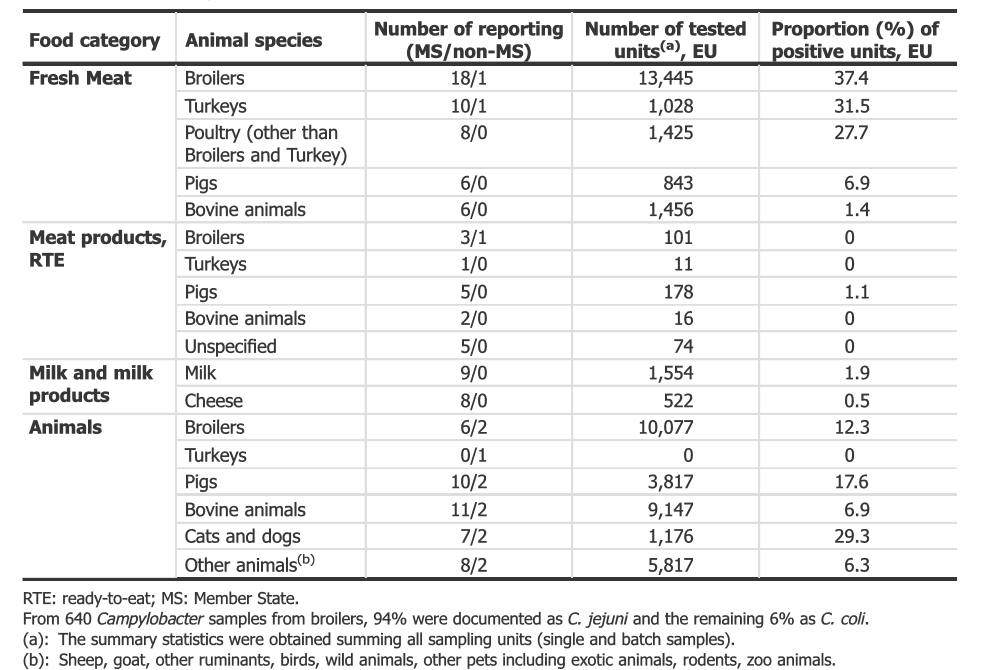Select the "Milk and milk products" category label
The image size is (982, 670).
[x=91, y=384]
